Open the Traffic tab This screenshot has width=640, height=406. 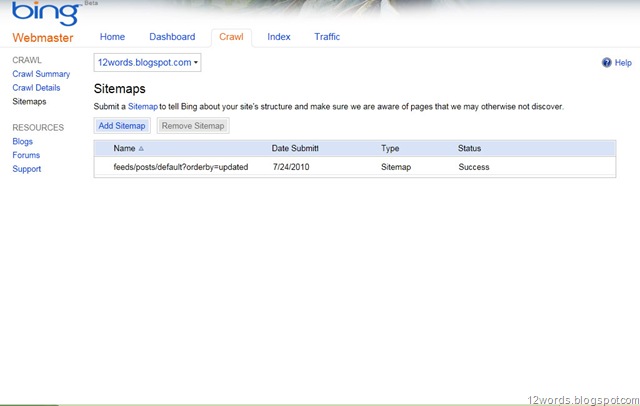tap(327, 37)
